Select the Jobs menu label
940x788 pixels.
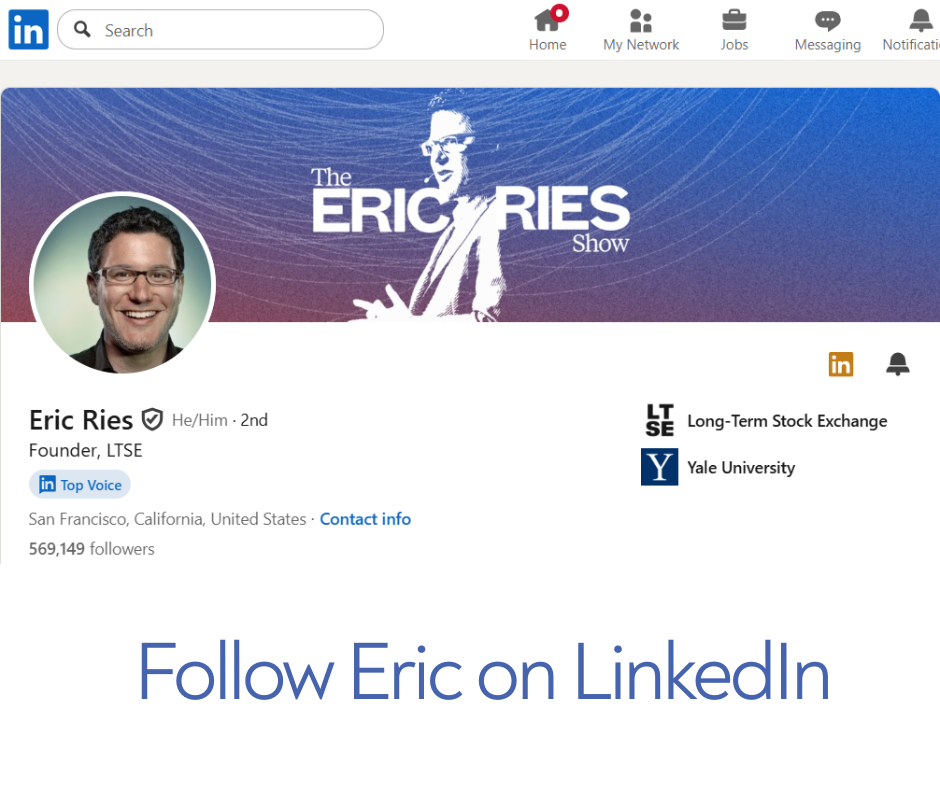pyautogui.click(x=734, y=45)
